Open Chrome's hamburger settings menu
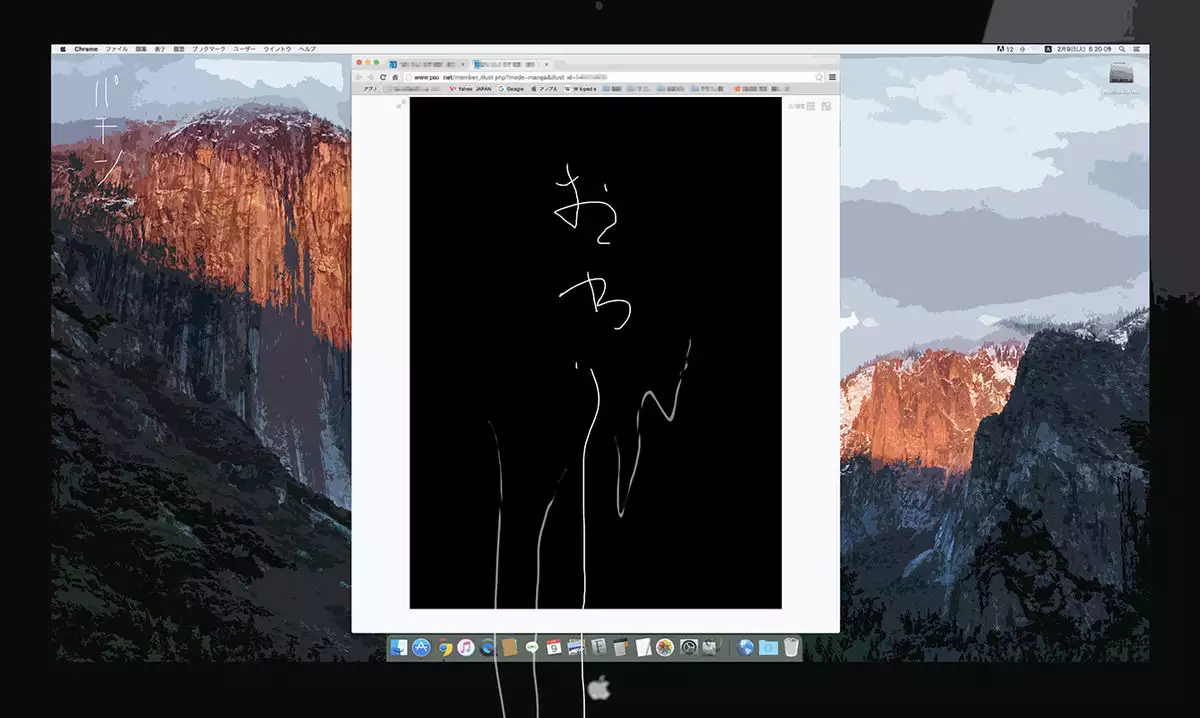Screen dimensions: 1200x718 point(831,77)
